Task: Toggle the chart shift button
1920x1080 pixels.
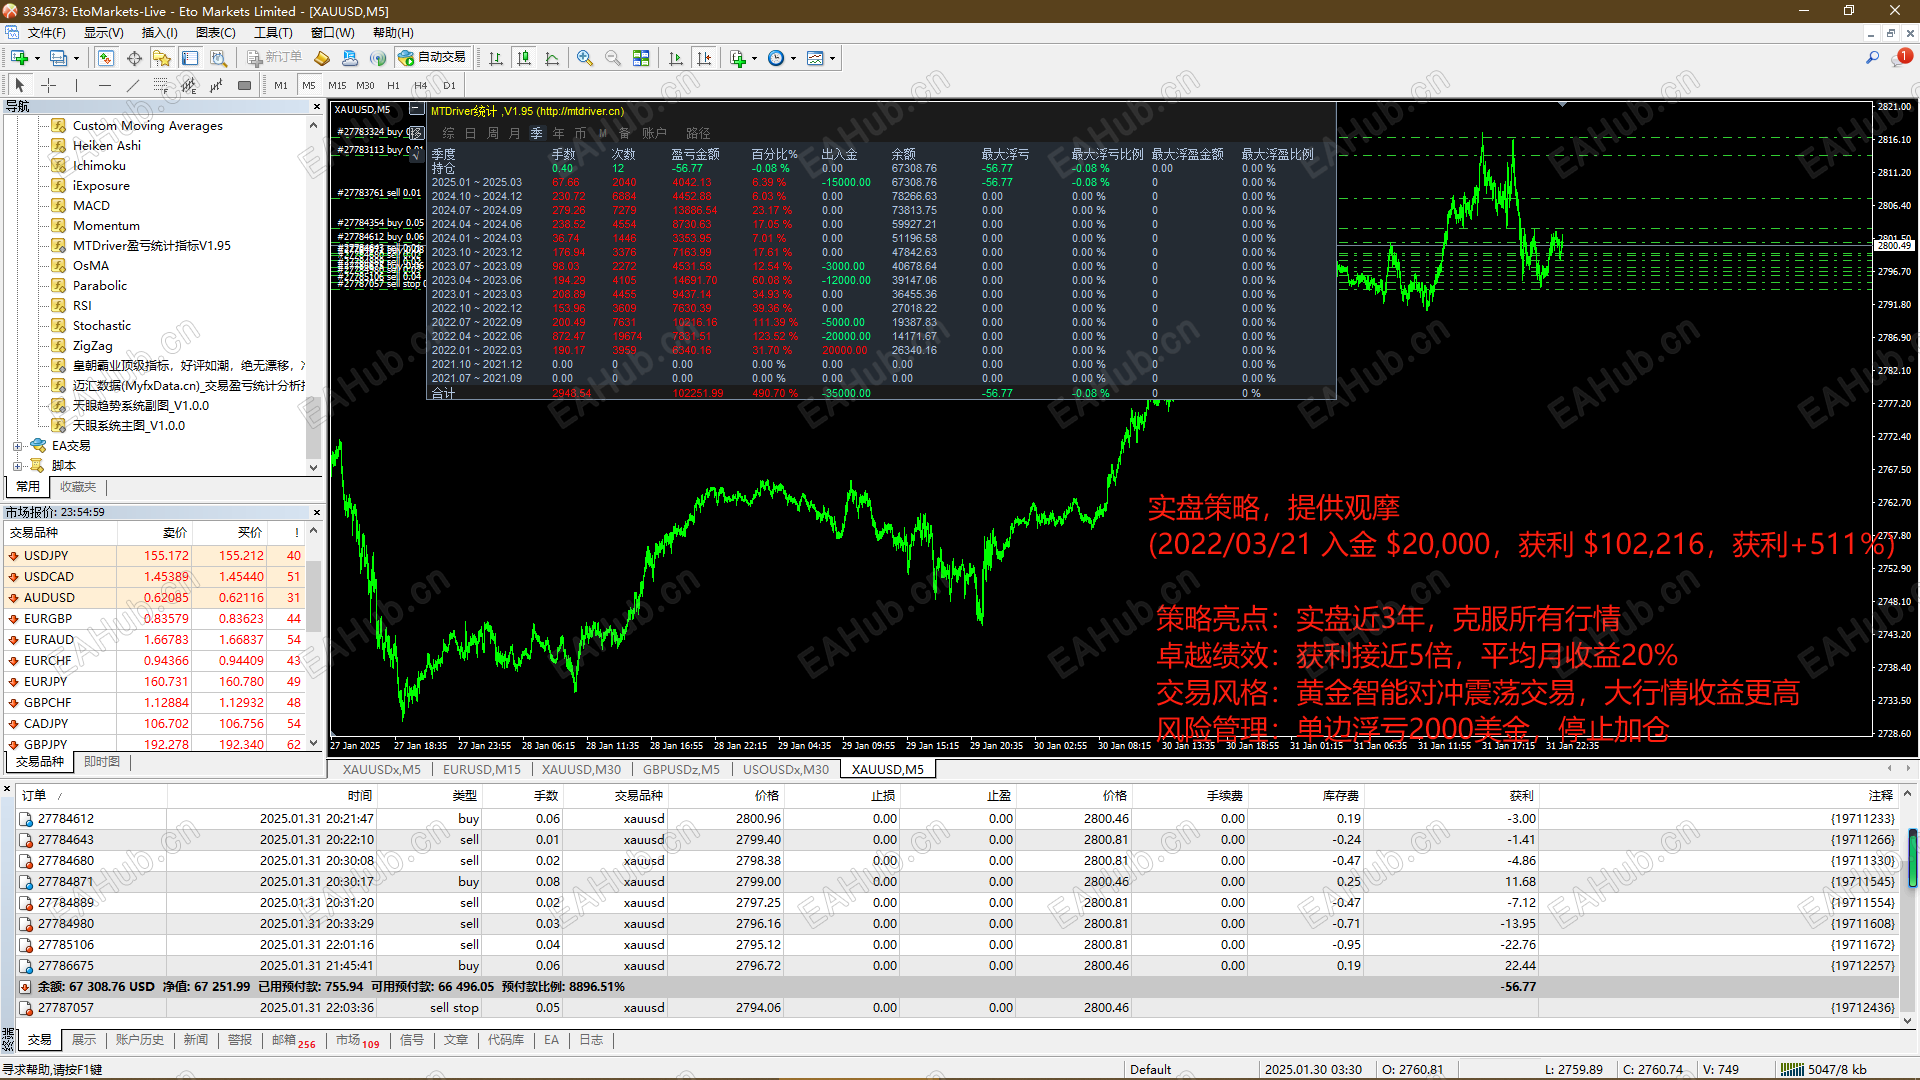Action: pyautogui.click(x=704, y=58)
